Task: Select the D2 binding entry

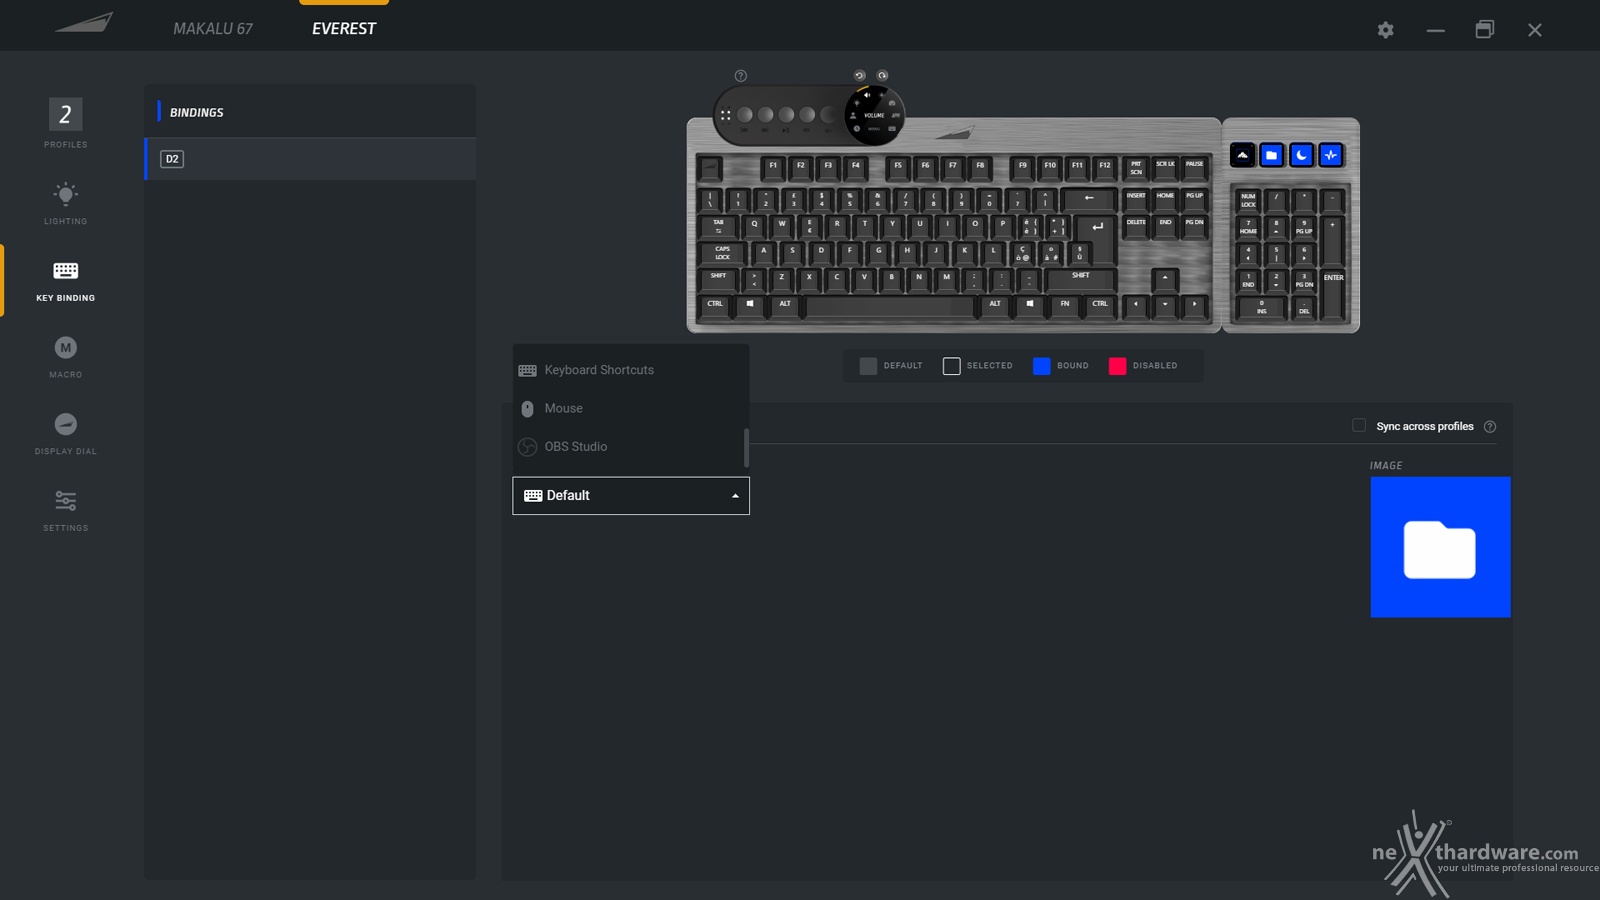Action: (310, 159)
